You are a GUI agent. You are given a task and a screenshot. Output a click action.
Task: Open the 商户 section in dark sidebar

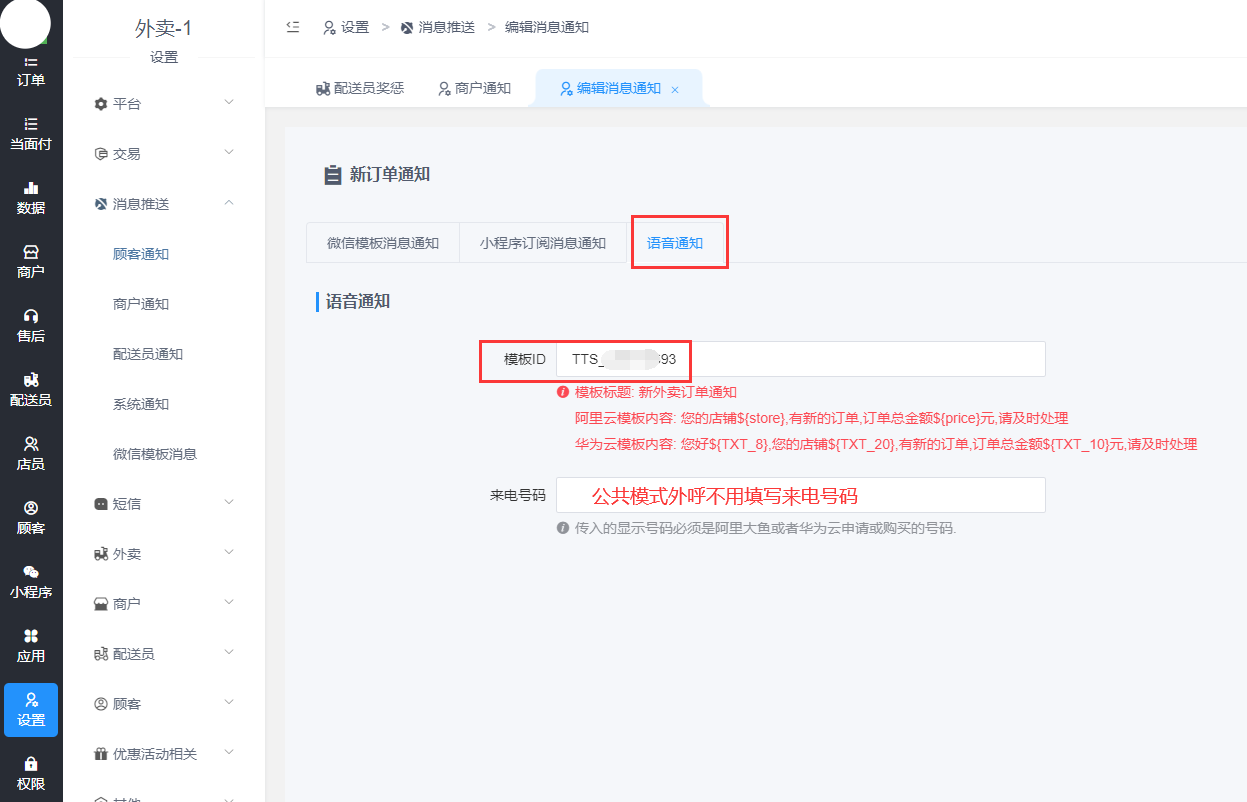pos(31,262)
